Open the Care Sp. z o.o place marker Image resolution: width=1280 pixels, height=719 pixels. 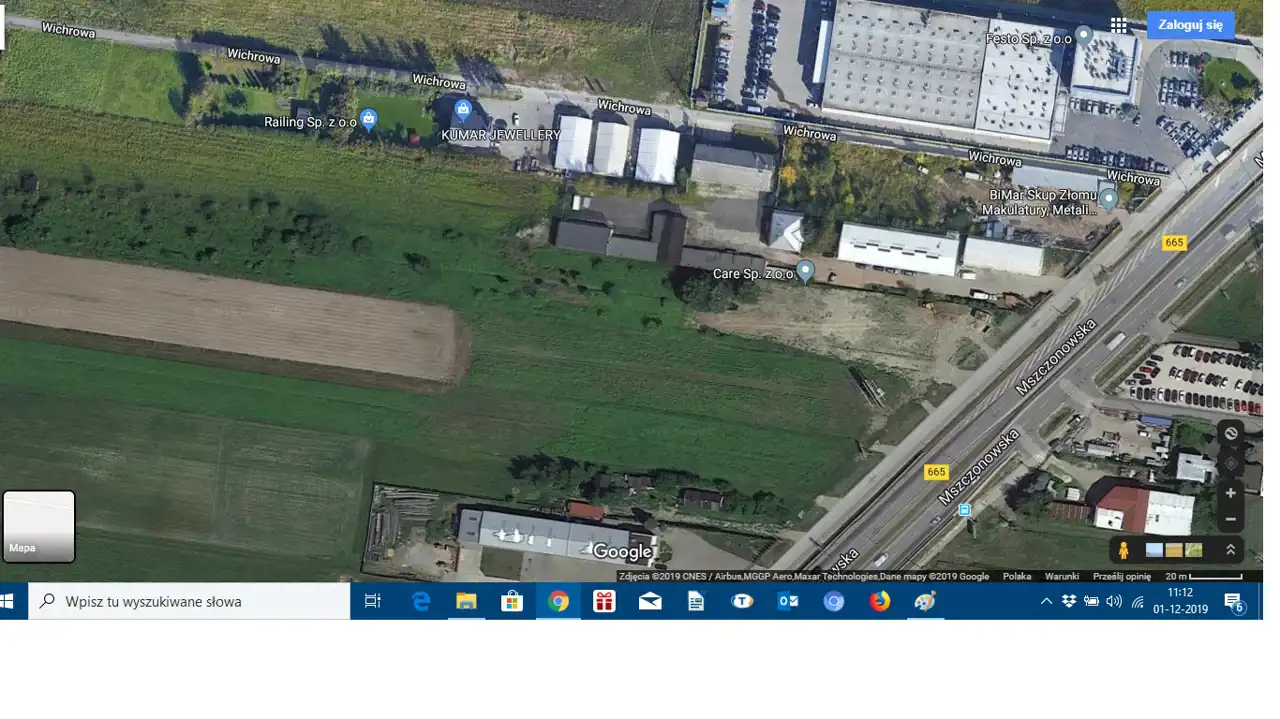click(805, 270)
